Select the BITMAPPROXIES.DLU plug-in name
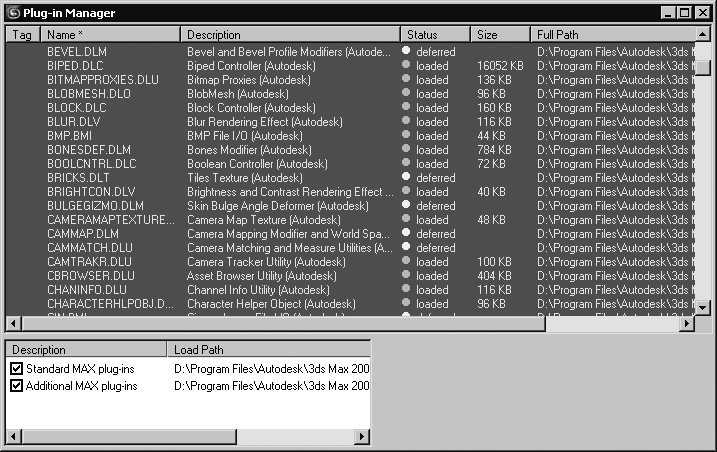 [103, 80]
